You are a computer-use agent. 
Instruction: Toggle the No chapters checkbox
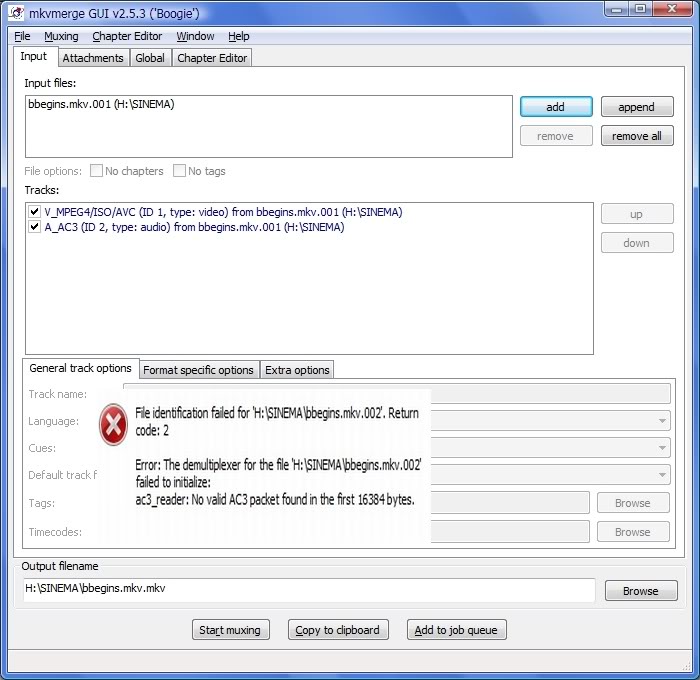coord(96,171)
